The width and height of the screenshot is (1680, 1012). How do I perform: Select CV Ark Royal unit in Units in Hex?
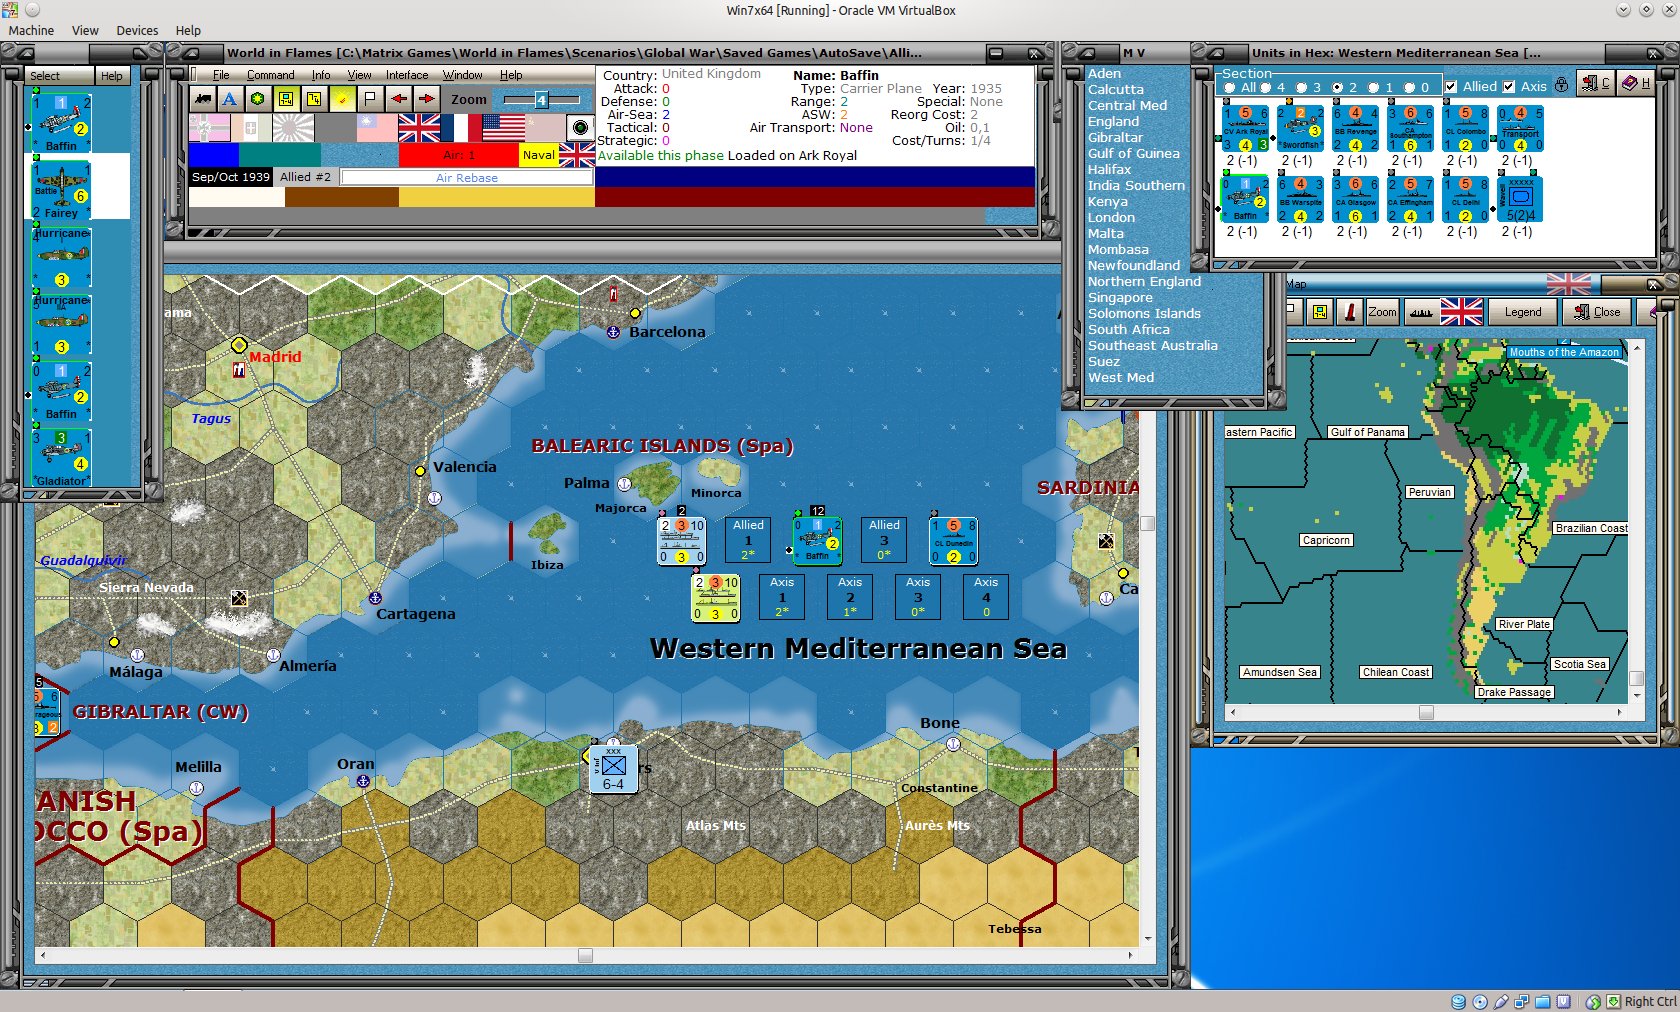(x=1245, y=129)
